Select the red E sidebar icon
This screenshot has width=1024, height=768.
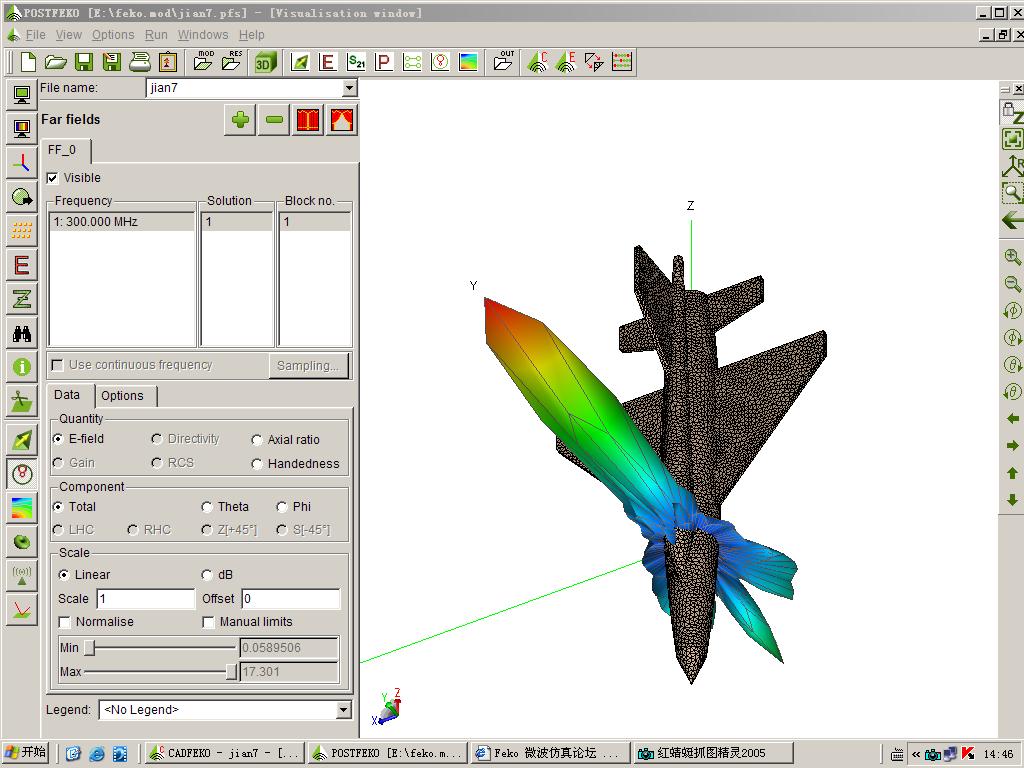[22, 265]
